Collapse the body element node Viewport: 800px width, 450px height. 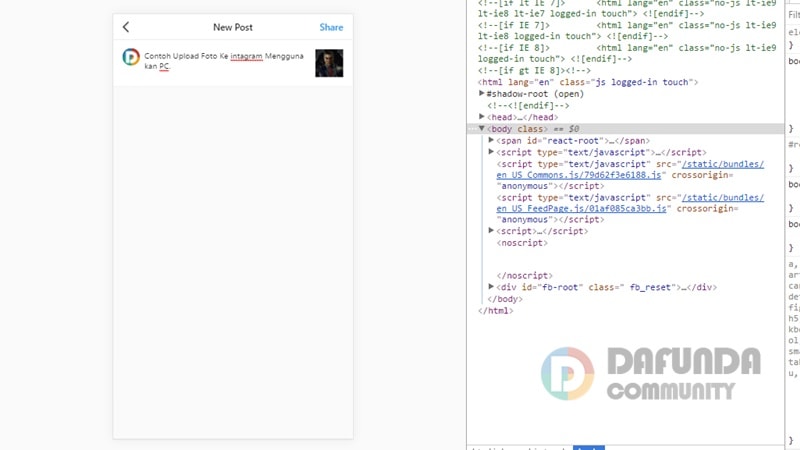point(482,129)
